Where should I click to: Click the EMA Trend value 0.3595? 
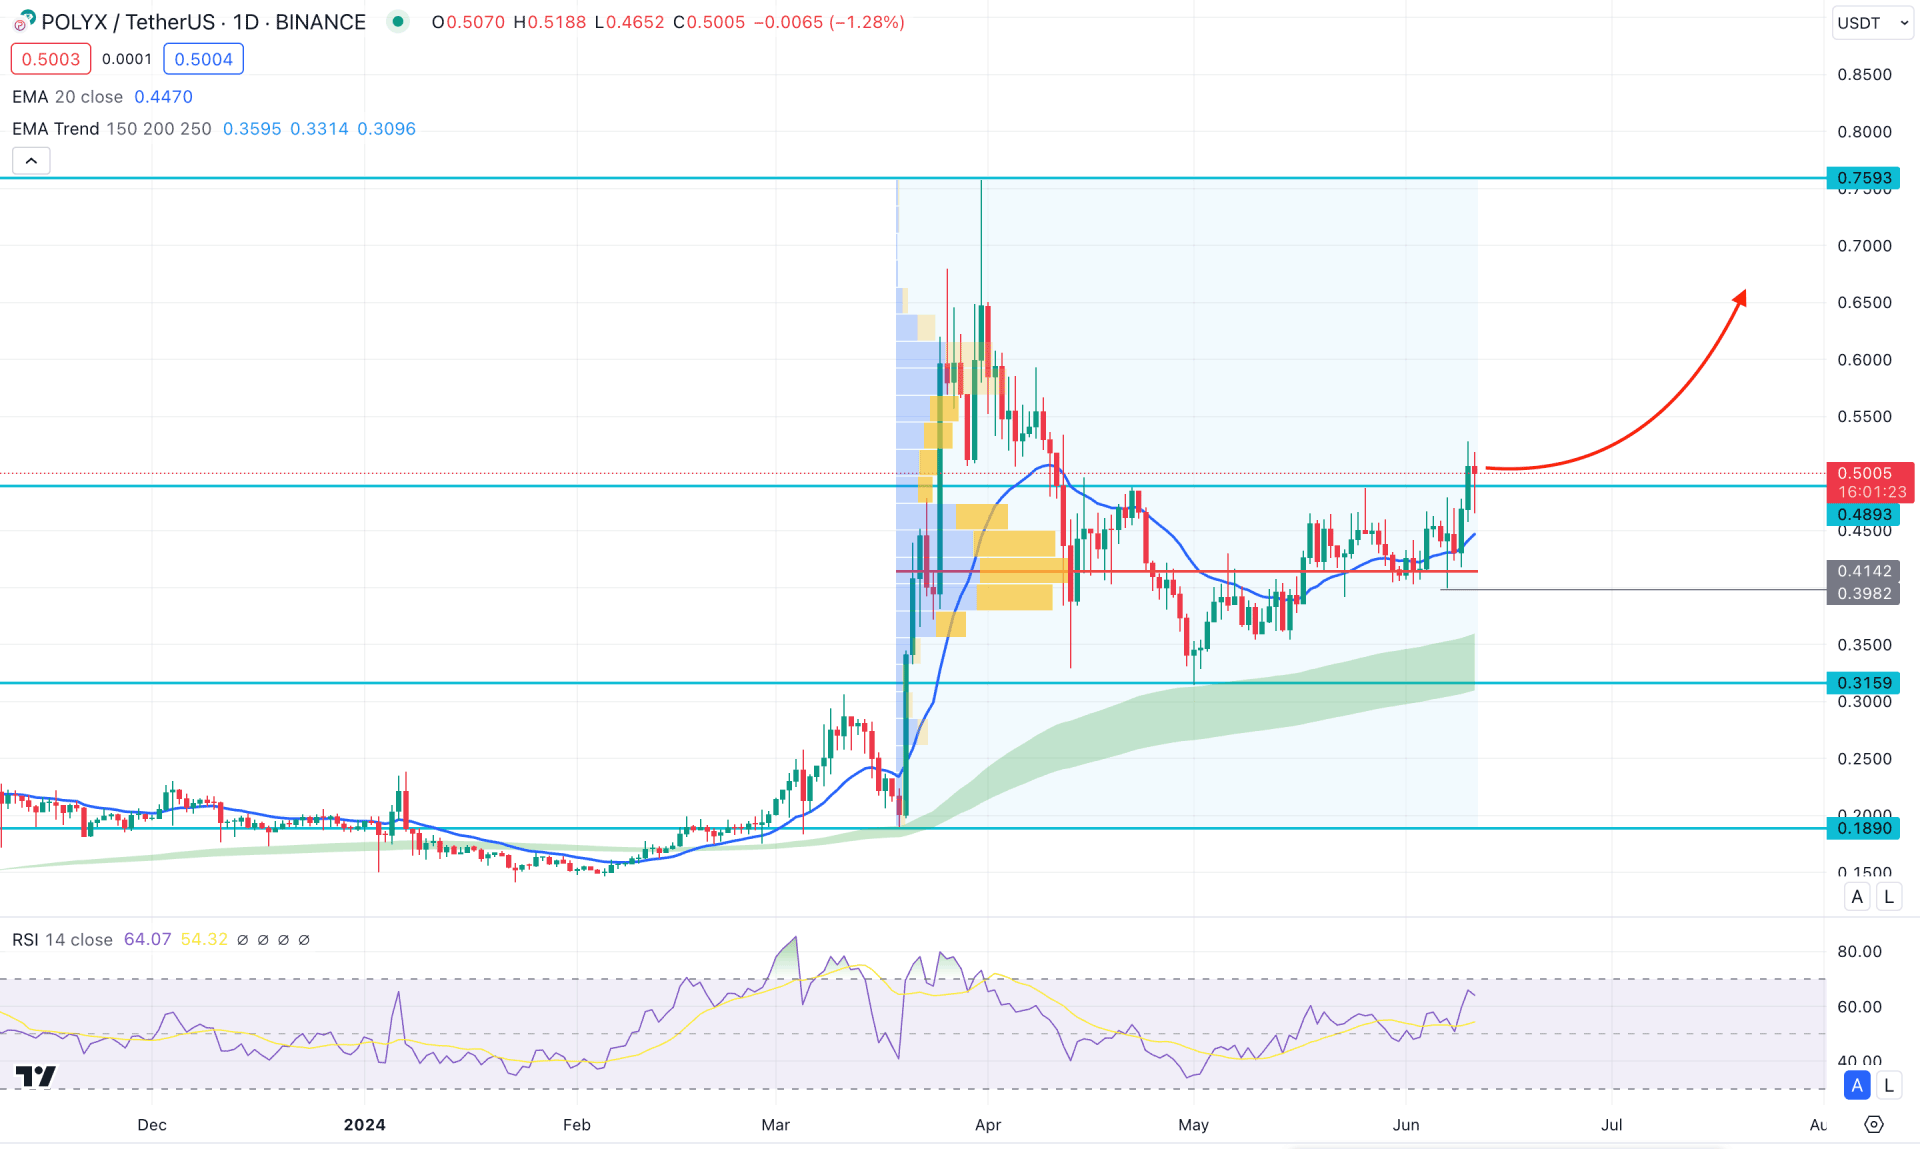(252, 129)
